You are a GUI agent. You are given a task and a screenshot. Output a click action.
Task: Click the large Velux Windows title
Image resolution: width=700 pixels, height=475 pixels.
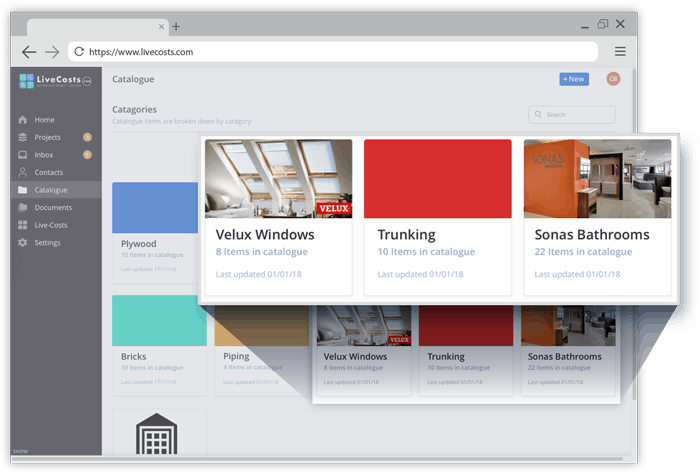point(265,234)
